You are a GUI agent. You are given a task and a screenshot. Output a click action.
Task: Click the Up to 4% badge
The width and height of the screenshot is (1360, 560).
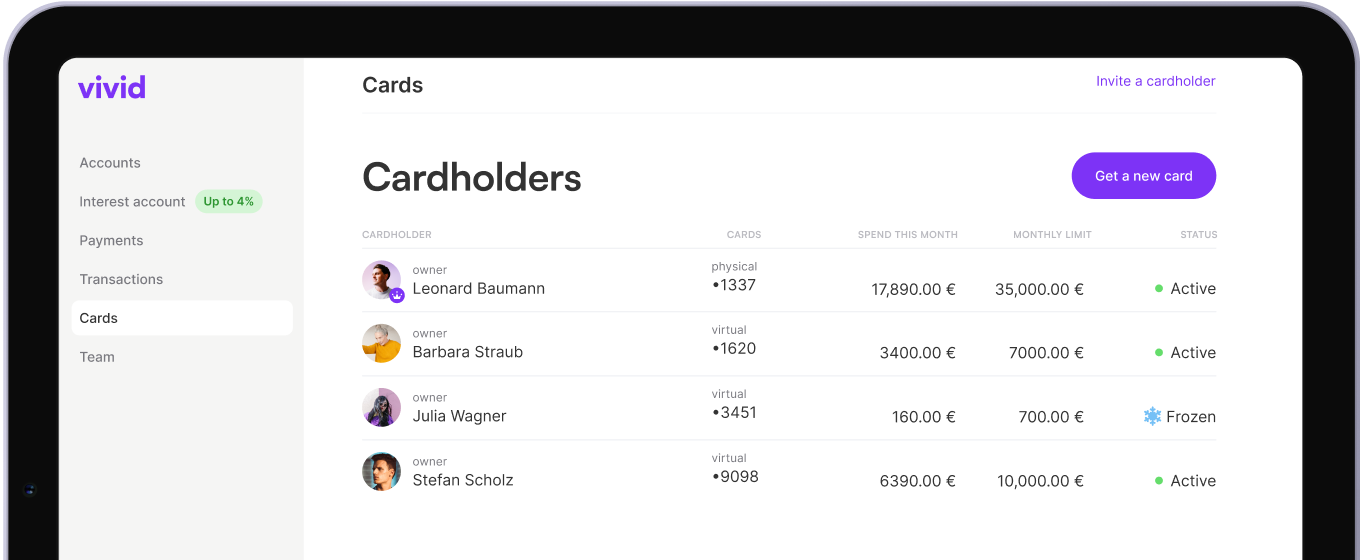pyautogui.click(x=228, y=202)
